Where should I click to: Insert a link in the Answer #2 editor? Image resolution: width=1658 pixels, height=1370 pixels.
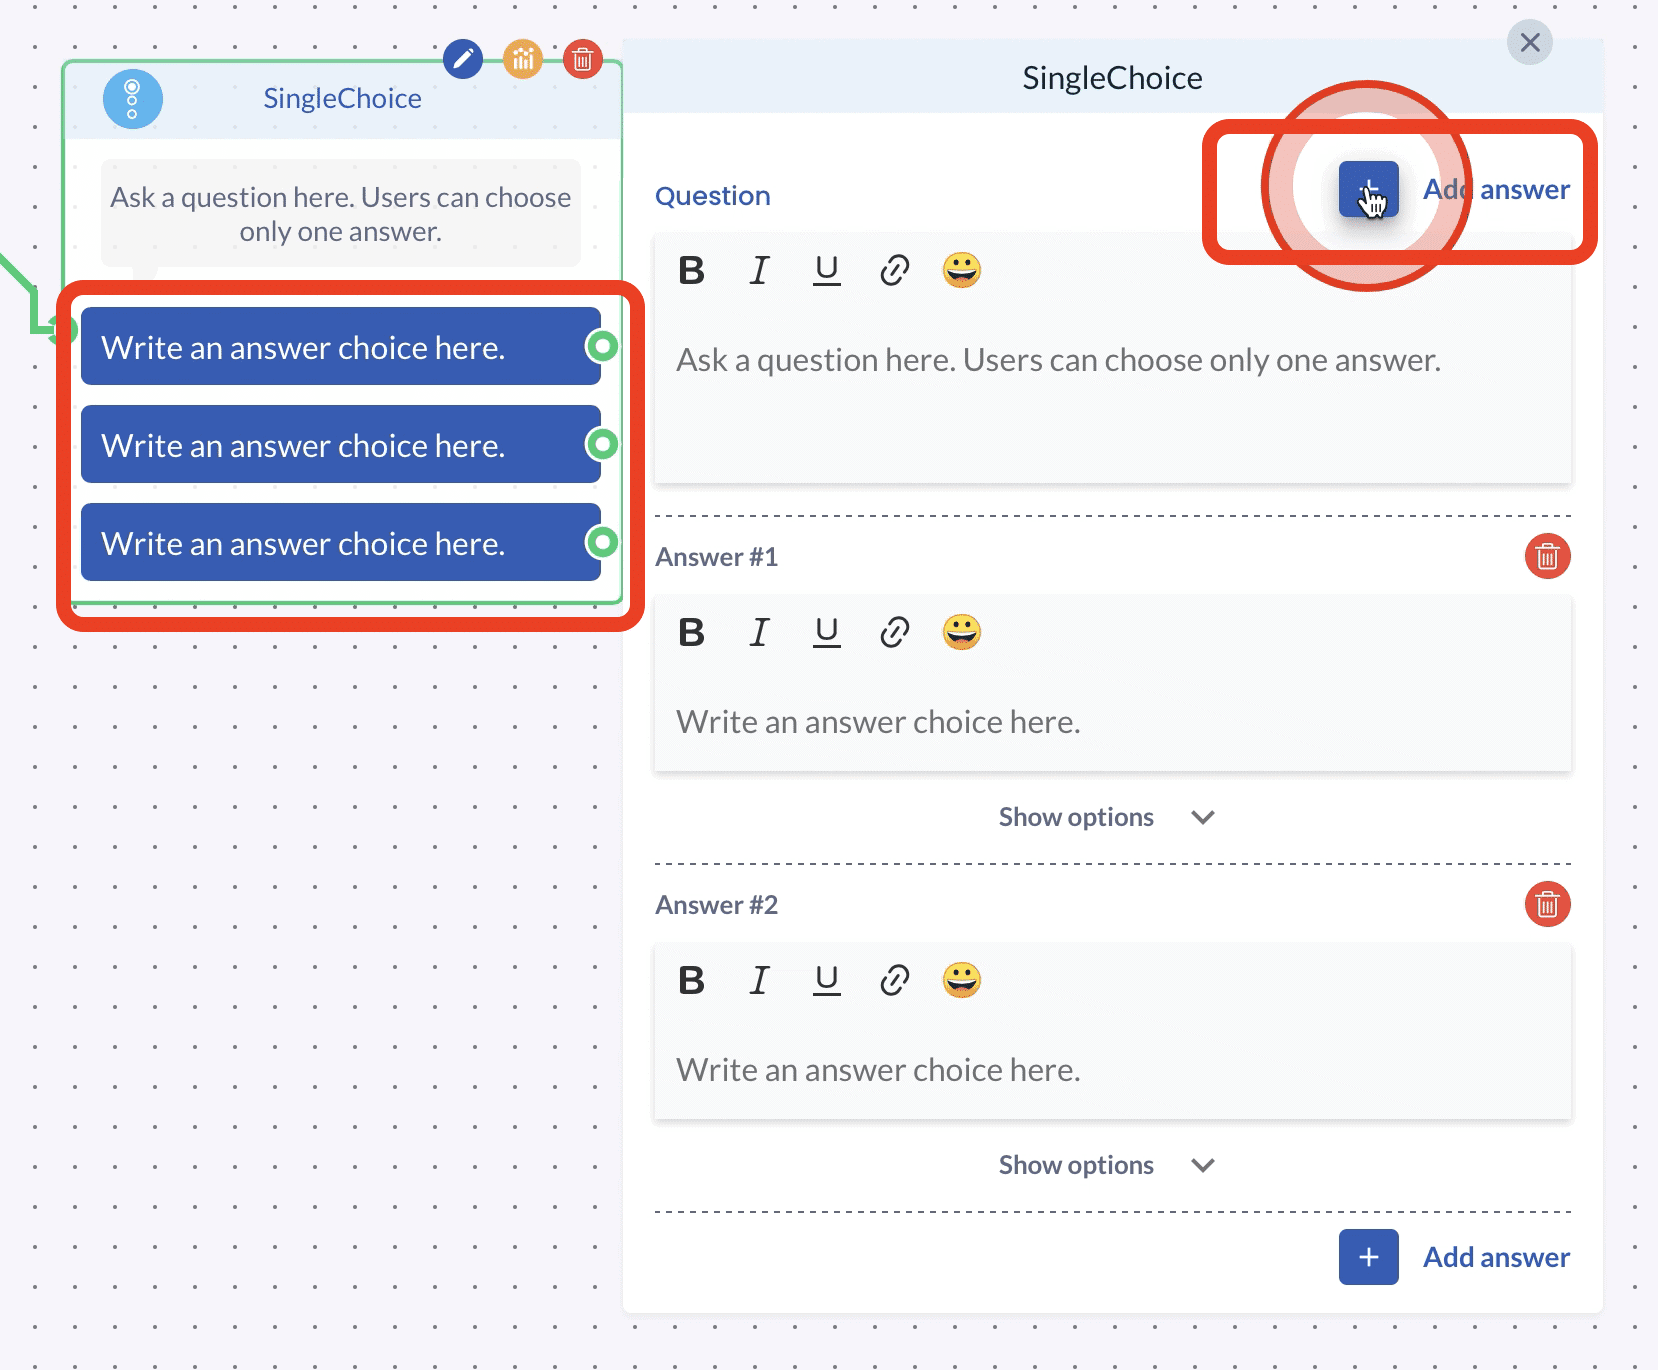point(894,980)
